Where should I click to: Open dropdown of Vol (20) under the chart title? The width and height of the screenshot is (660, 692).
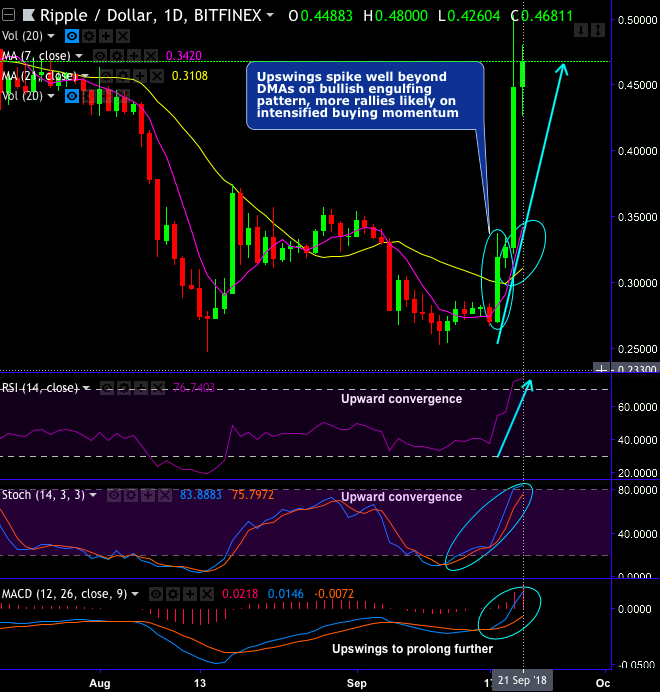point(51,36)
